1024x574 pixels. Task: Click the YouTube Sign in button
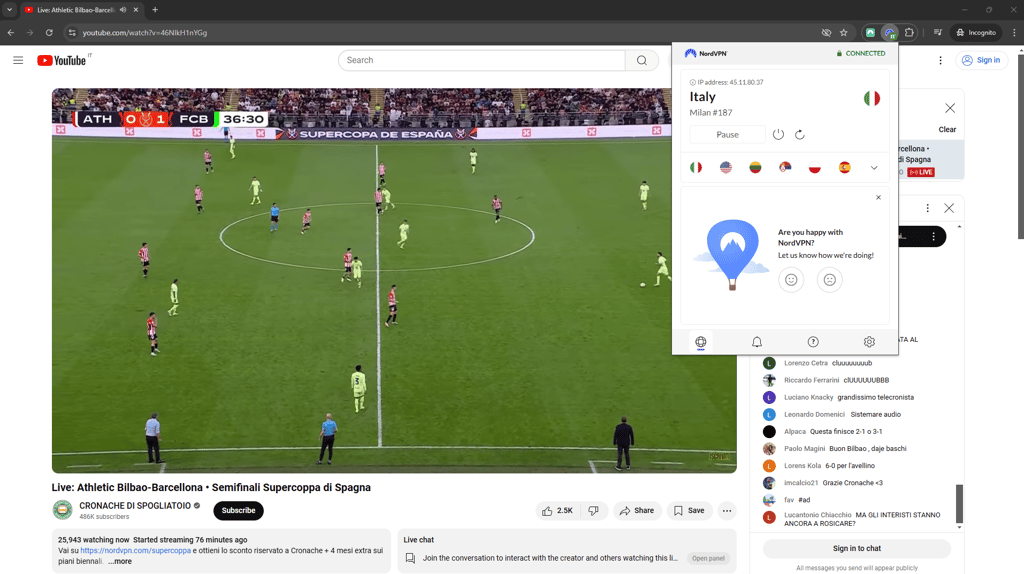pos(982,60)
